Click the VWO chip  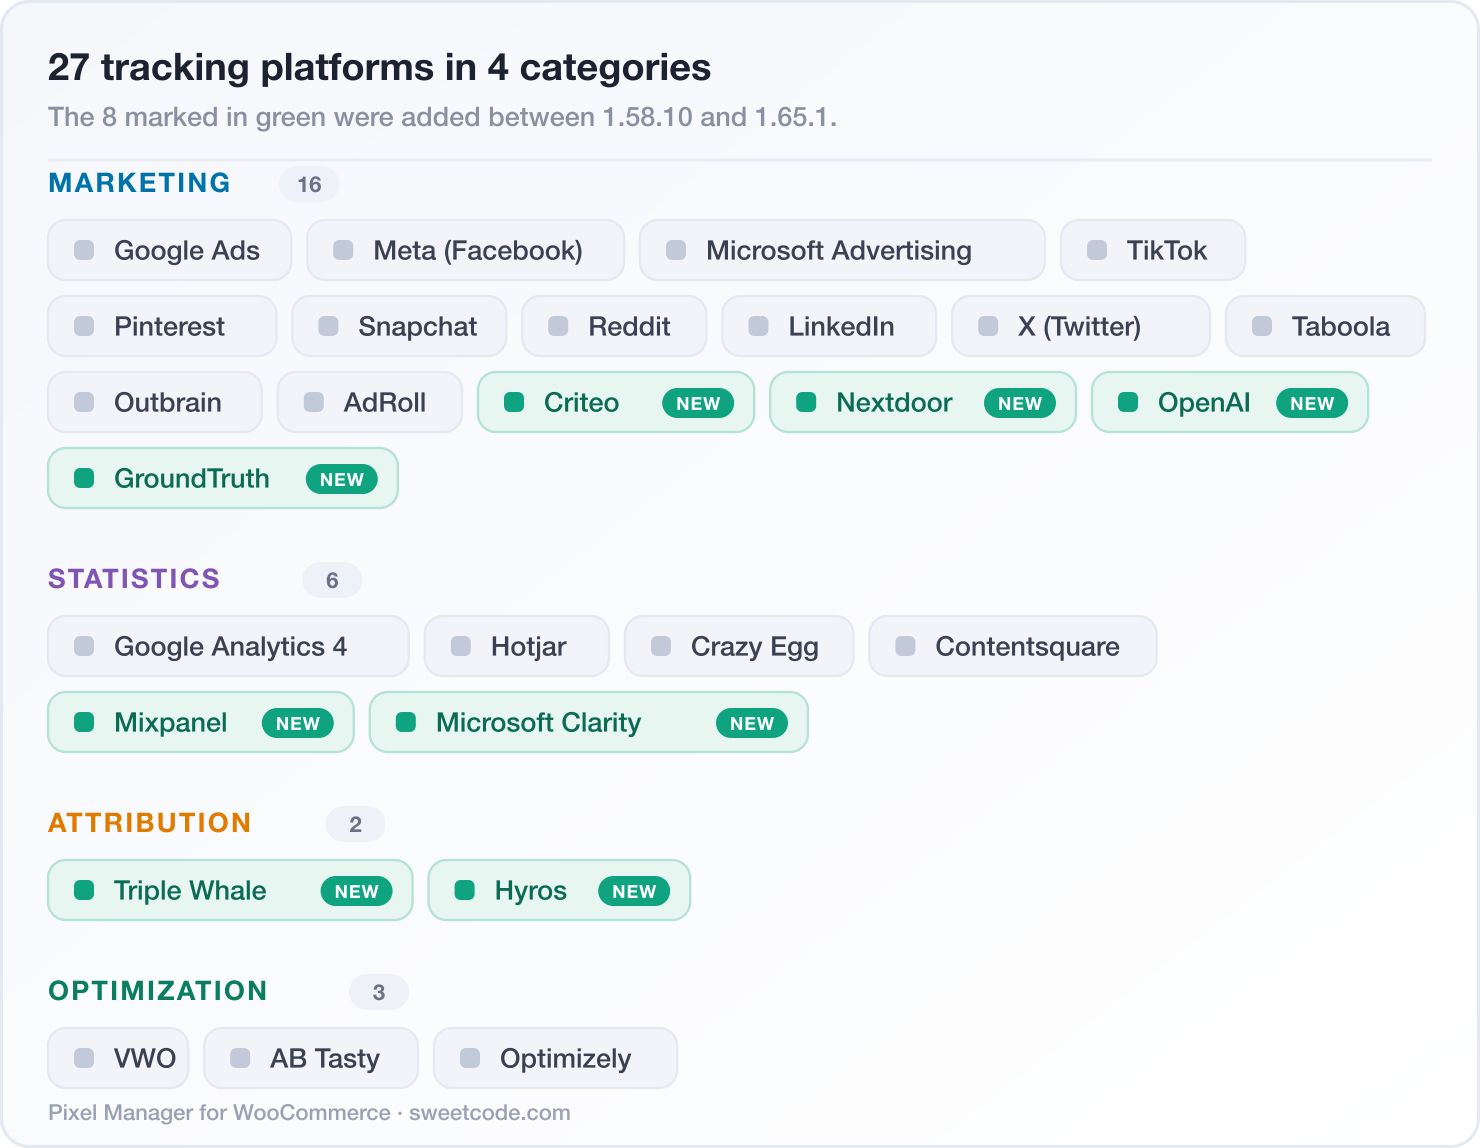pyautogui.click(x=118, y=1058)
